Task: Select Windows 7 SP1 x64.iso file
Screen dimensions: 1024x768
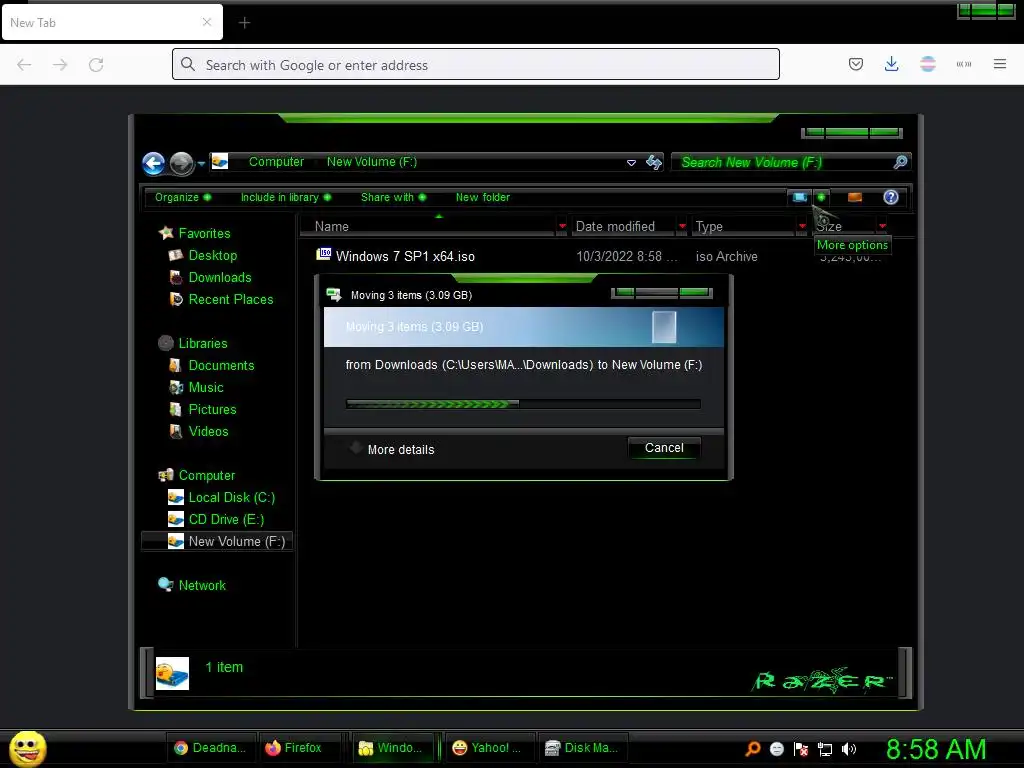Action: tap(405, 257)
